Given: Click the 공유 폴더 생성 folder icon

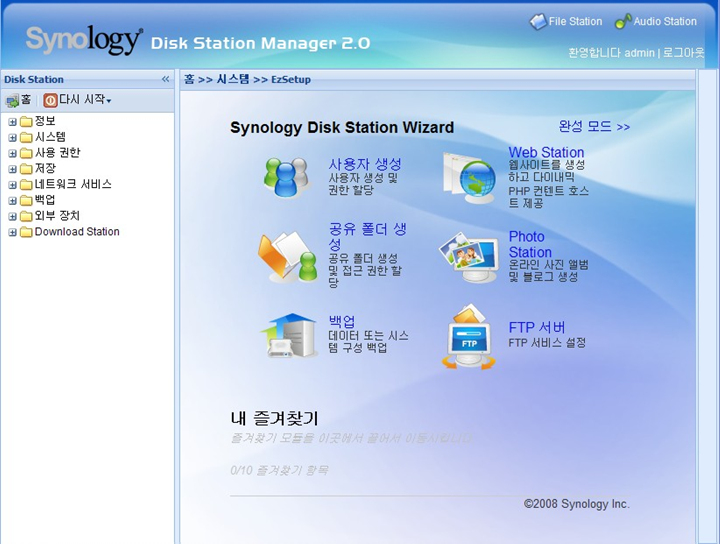Looking at the screenshot, I should point(288,256).
